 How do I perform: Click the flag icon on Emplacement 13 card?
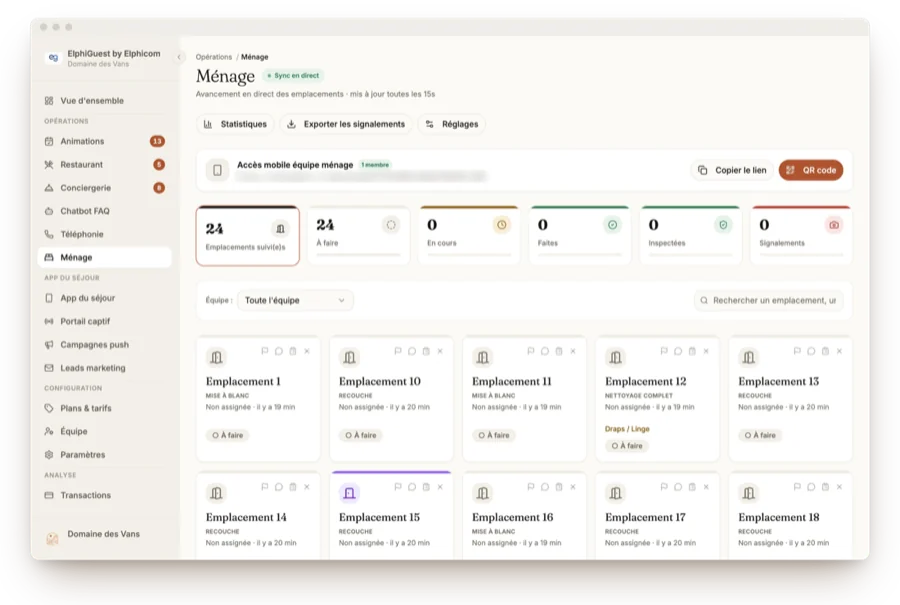coord(797,351)
